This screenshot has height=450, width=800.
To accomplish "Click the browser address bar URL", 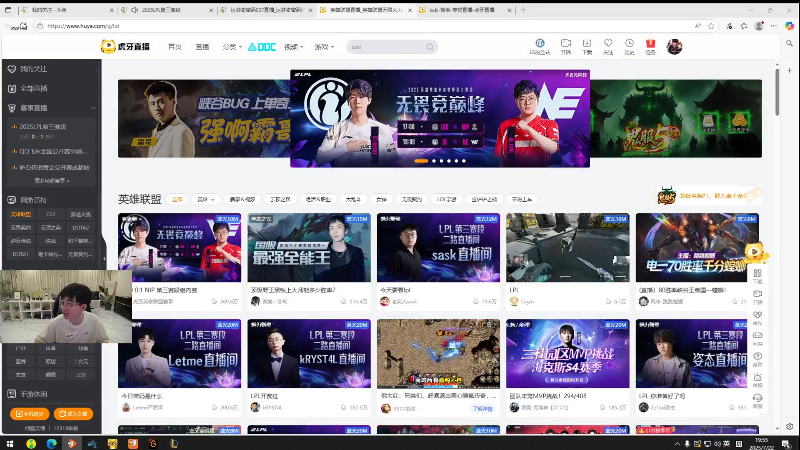I will [x=83, y=26].
